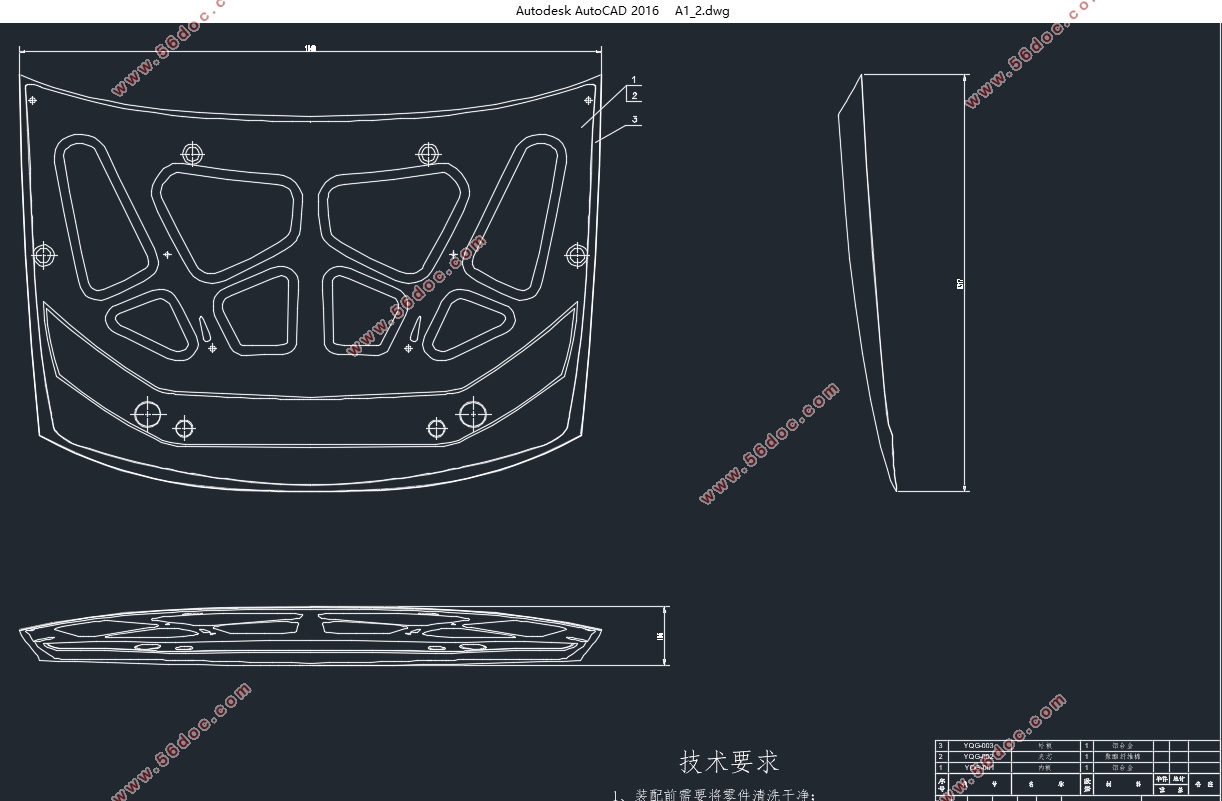Click the '铝合金' material cell in row 3
1222x801 pixels.
pos(1123,746)
